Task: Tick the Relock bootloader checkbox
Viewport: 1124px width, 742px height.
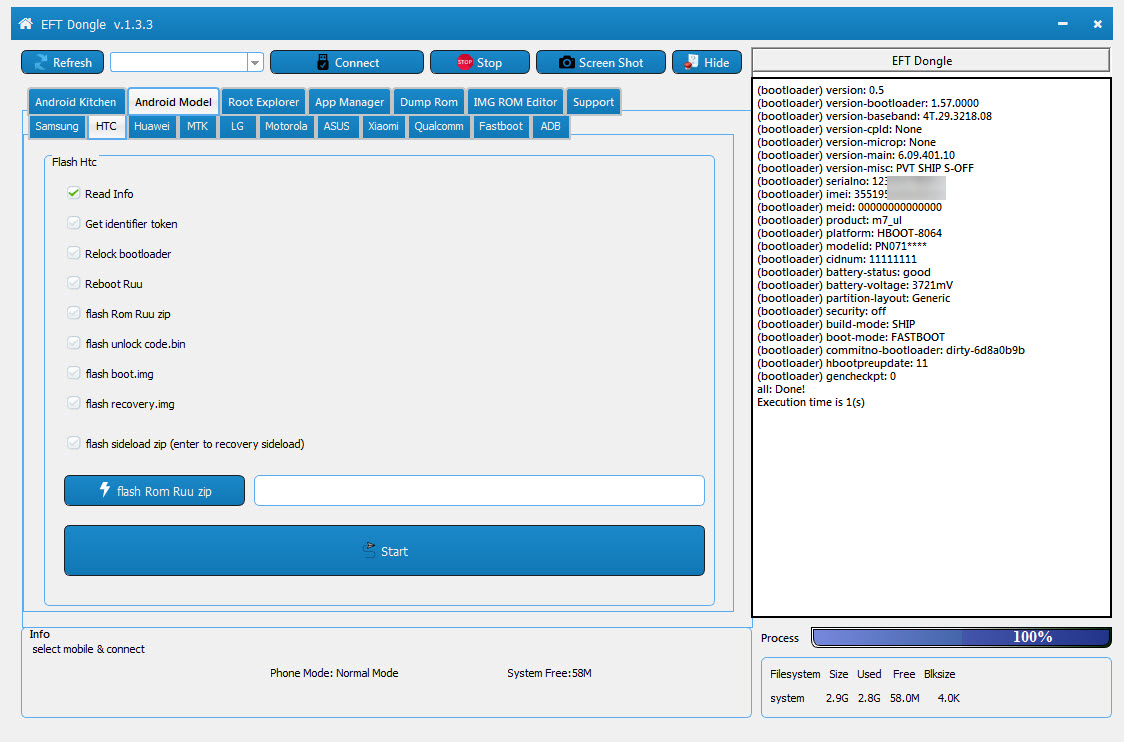Action: pos(73,253)
